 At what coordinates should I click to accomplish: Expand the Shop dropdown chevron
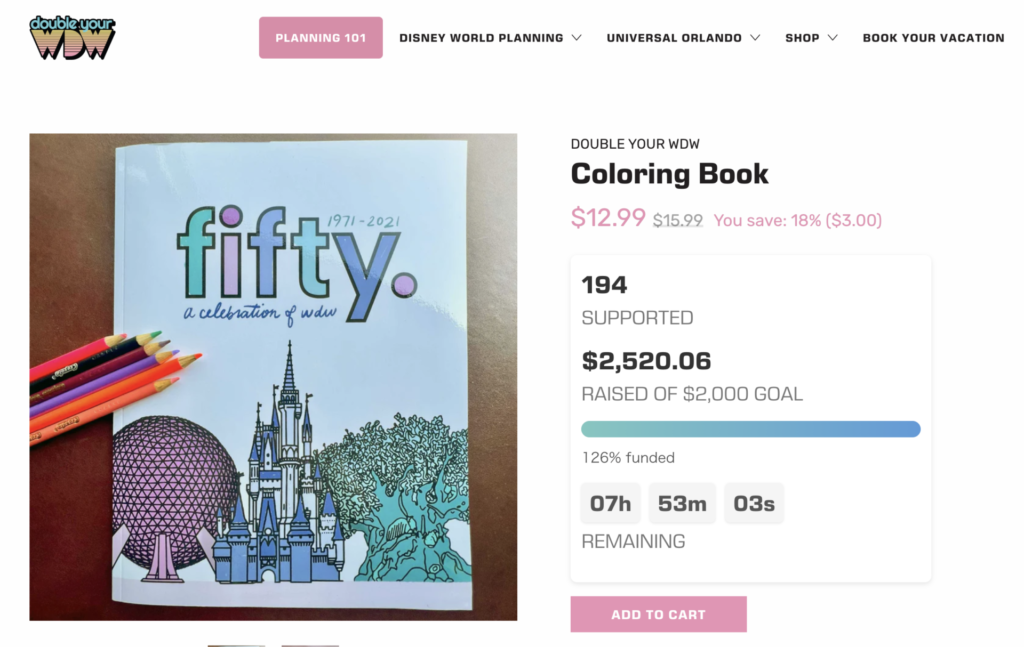[833, 38]
